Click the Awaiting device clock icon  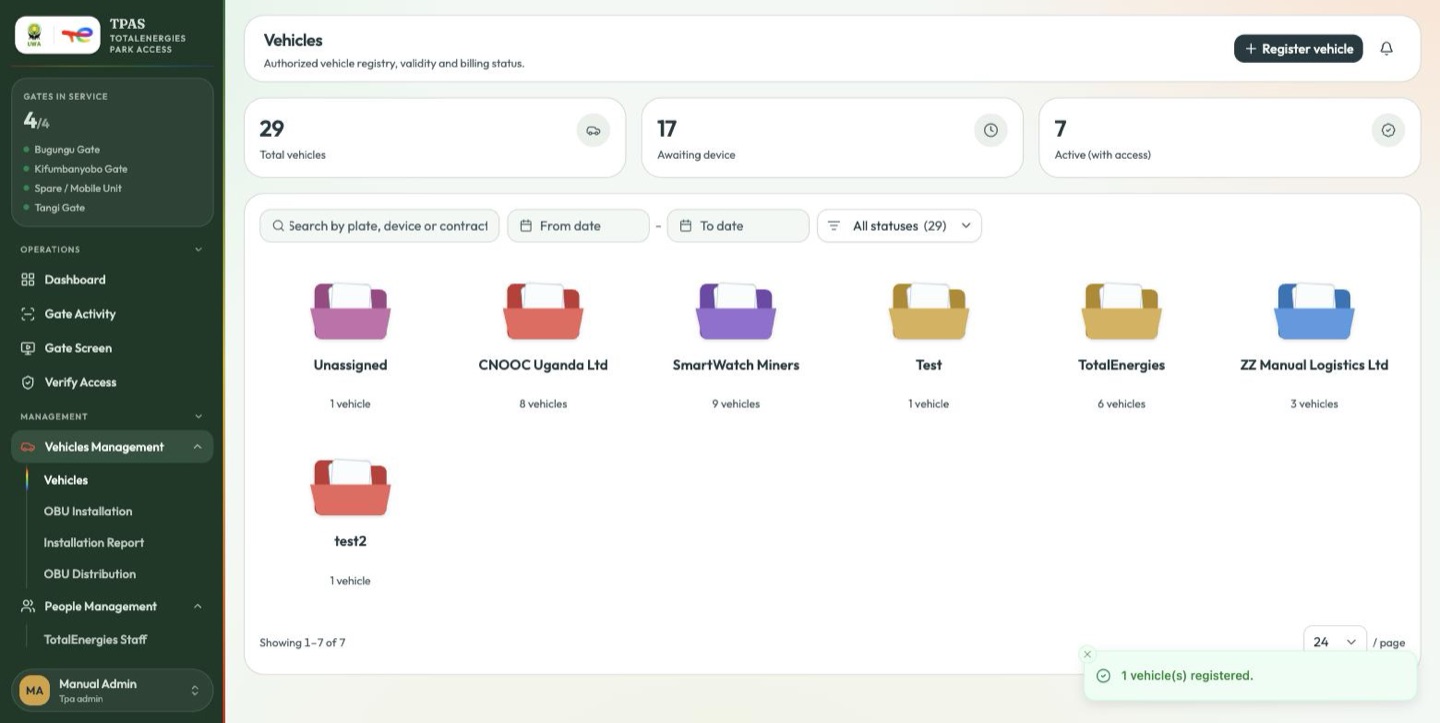pos(991,130)
